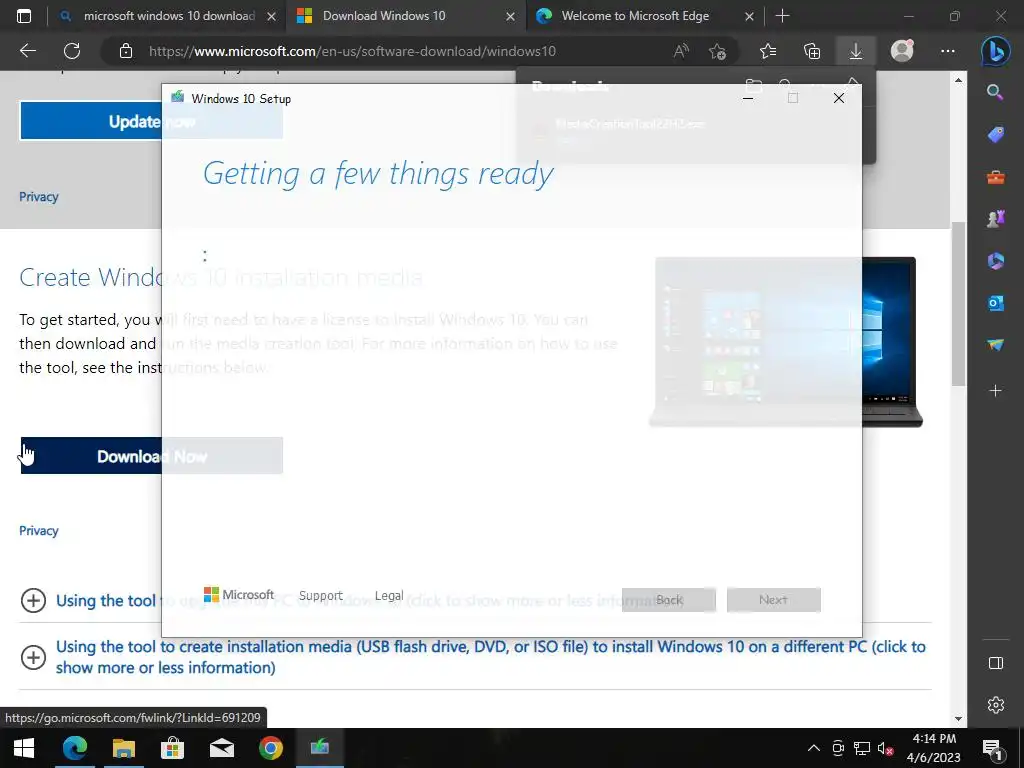Go back using the browser back arrow
This screenshot has height=768, width=1024.
(x=27, y=51)
